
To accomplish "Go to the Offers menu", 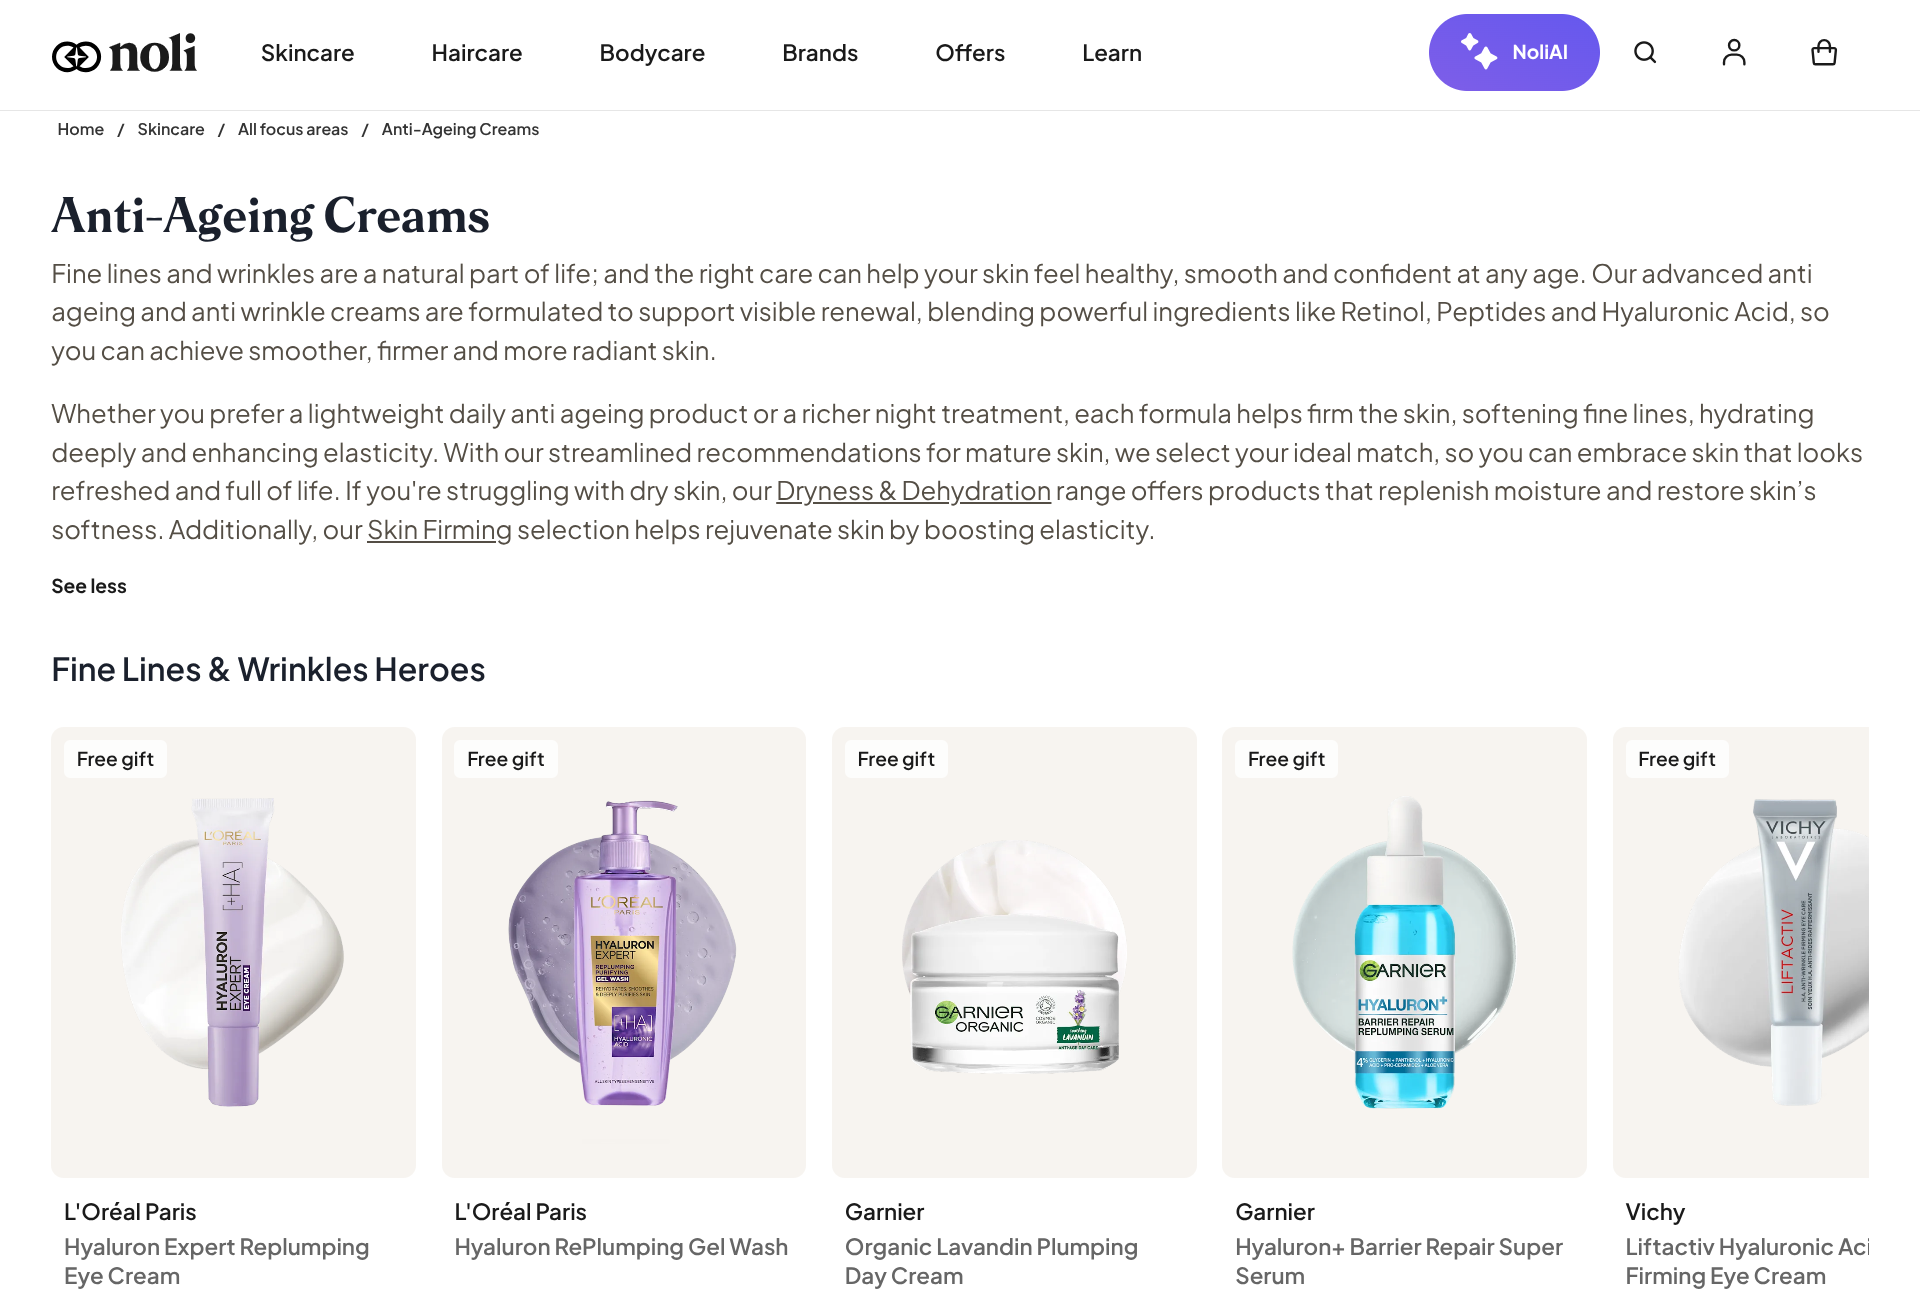I will pos(970,53).
